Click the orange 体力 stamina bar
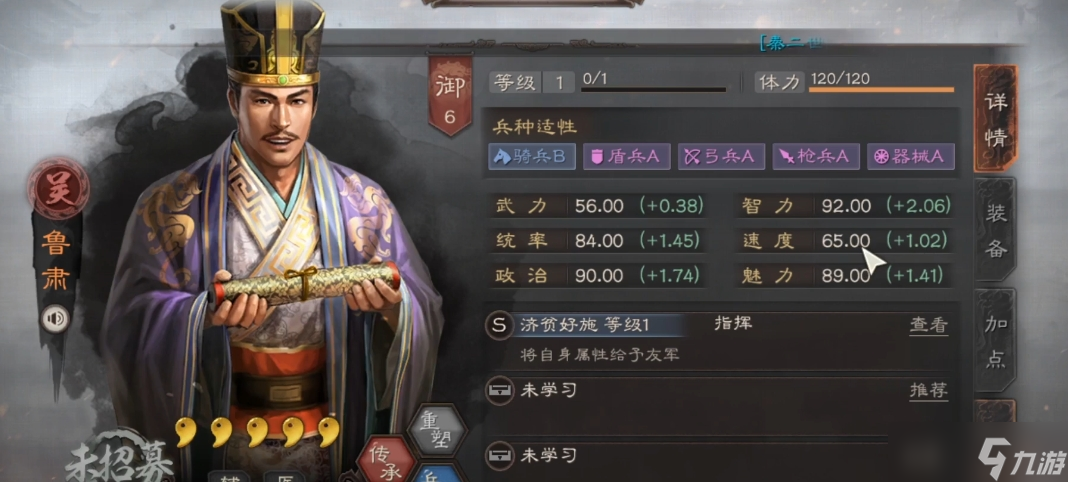This screenshot has width=1068, height=482. click(x=881, y=89)
